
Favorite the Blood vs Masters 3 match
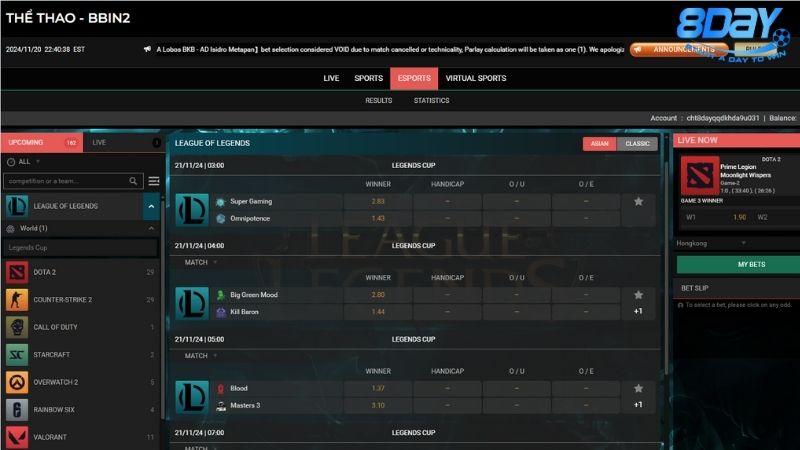coord(638,388)
